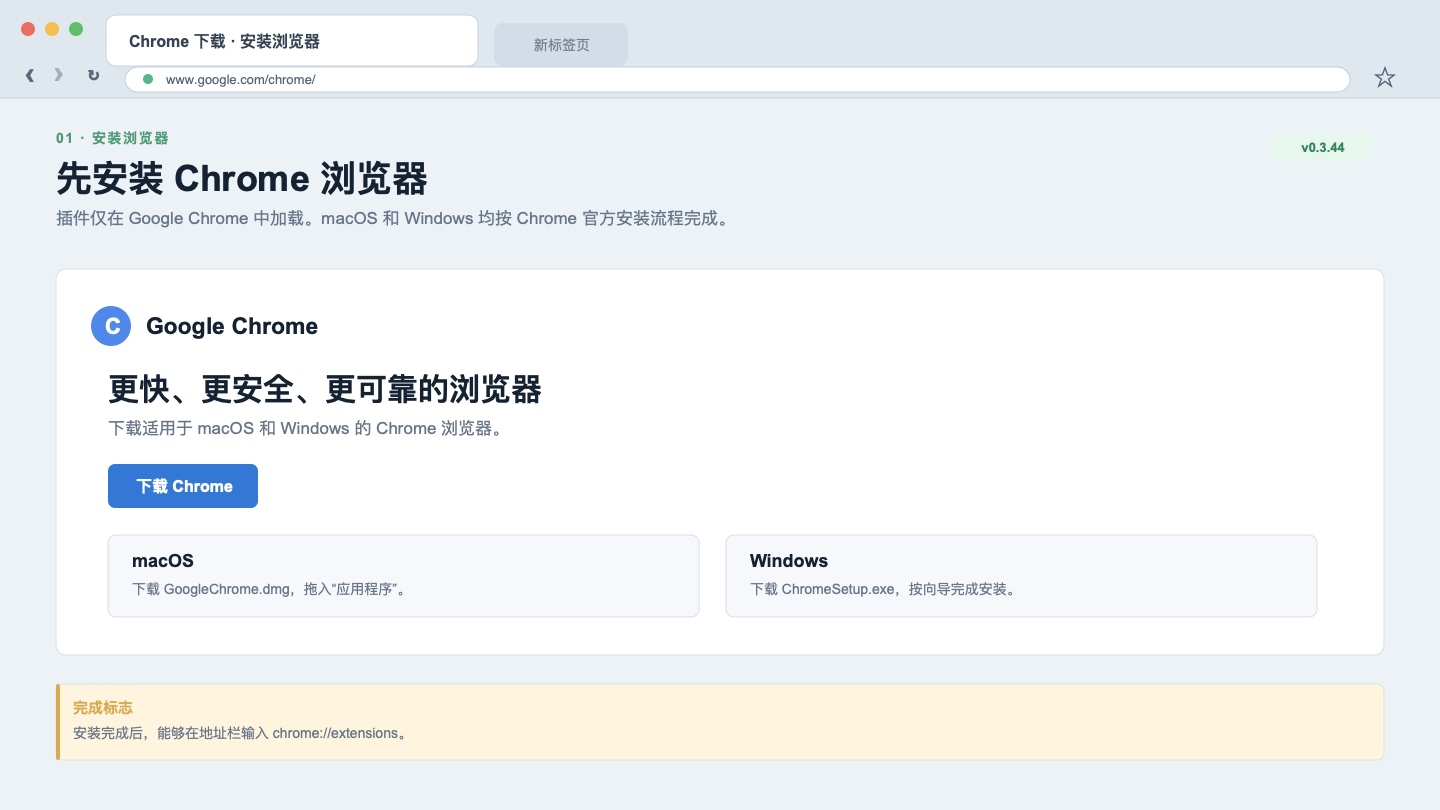Open the 新标签页 tab
1440x810 pixels.
tap(561, 45)
